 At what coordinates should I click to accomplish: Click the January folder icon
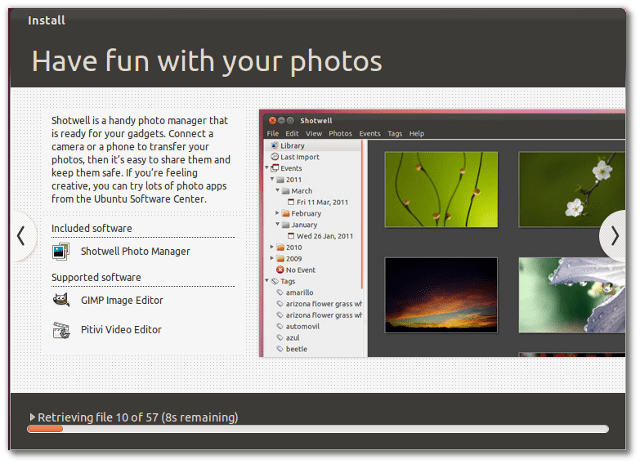pos(286,225)
